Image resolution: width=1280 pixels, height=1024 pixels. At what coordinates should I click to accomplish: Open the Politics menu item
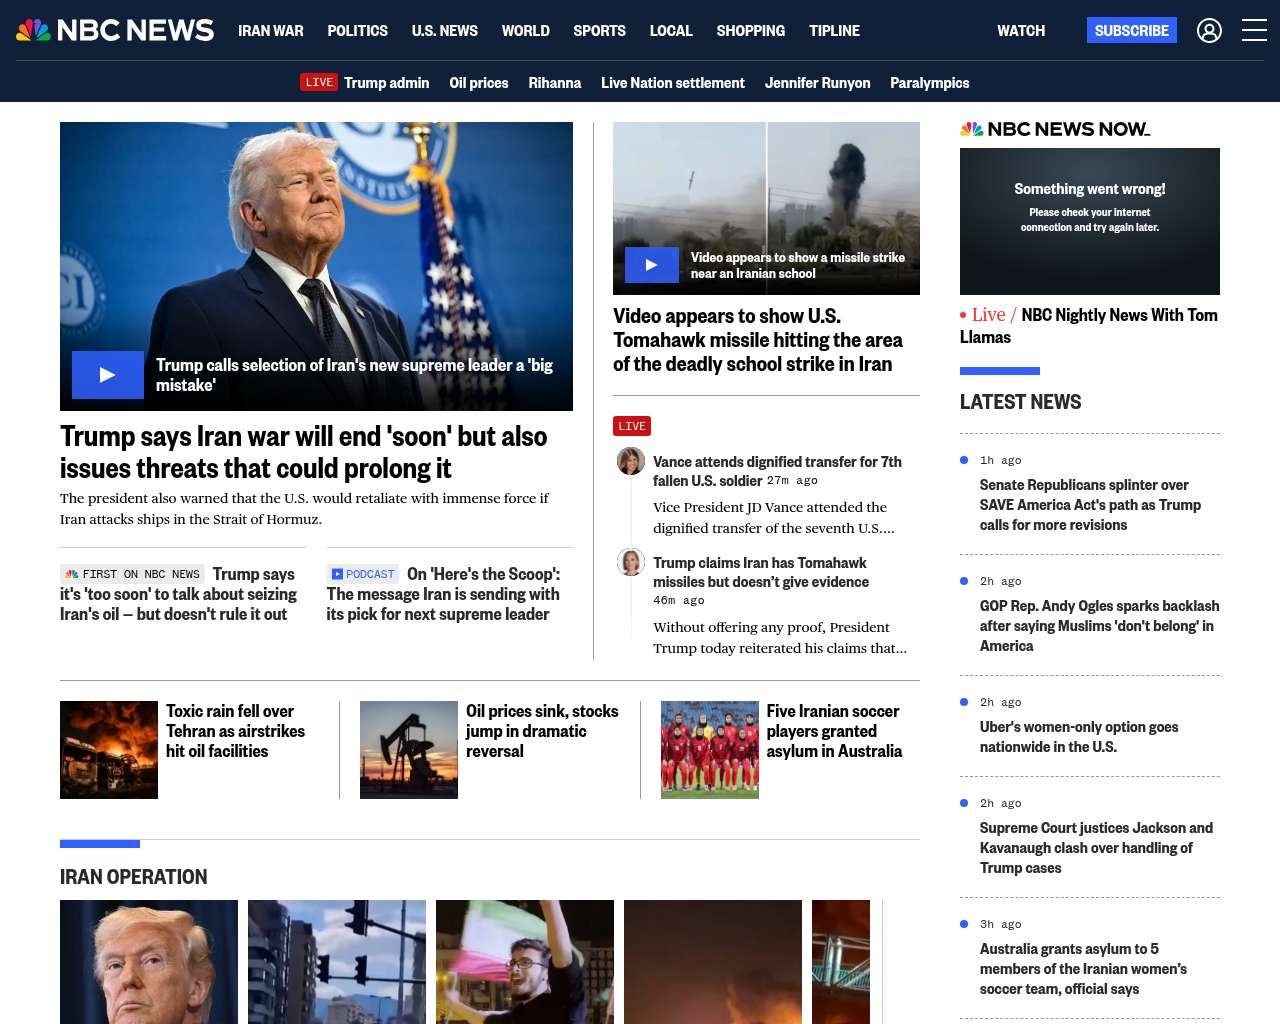(x=357, y=31)
